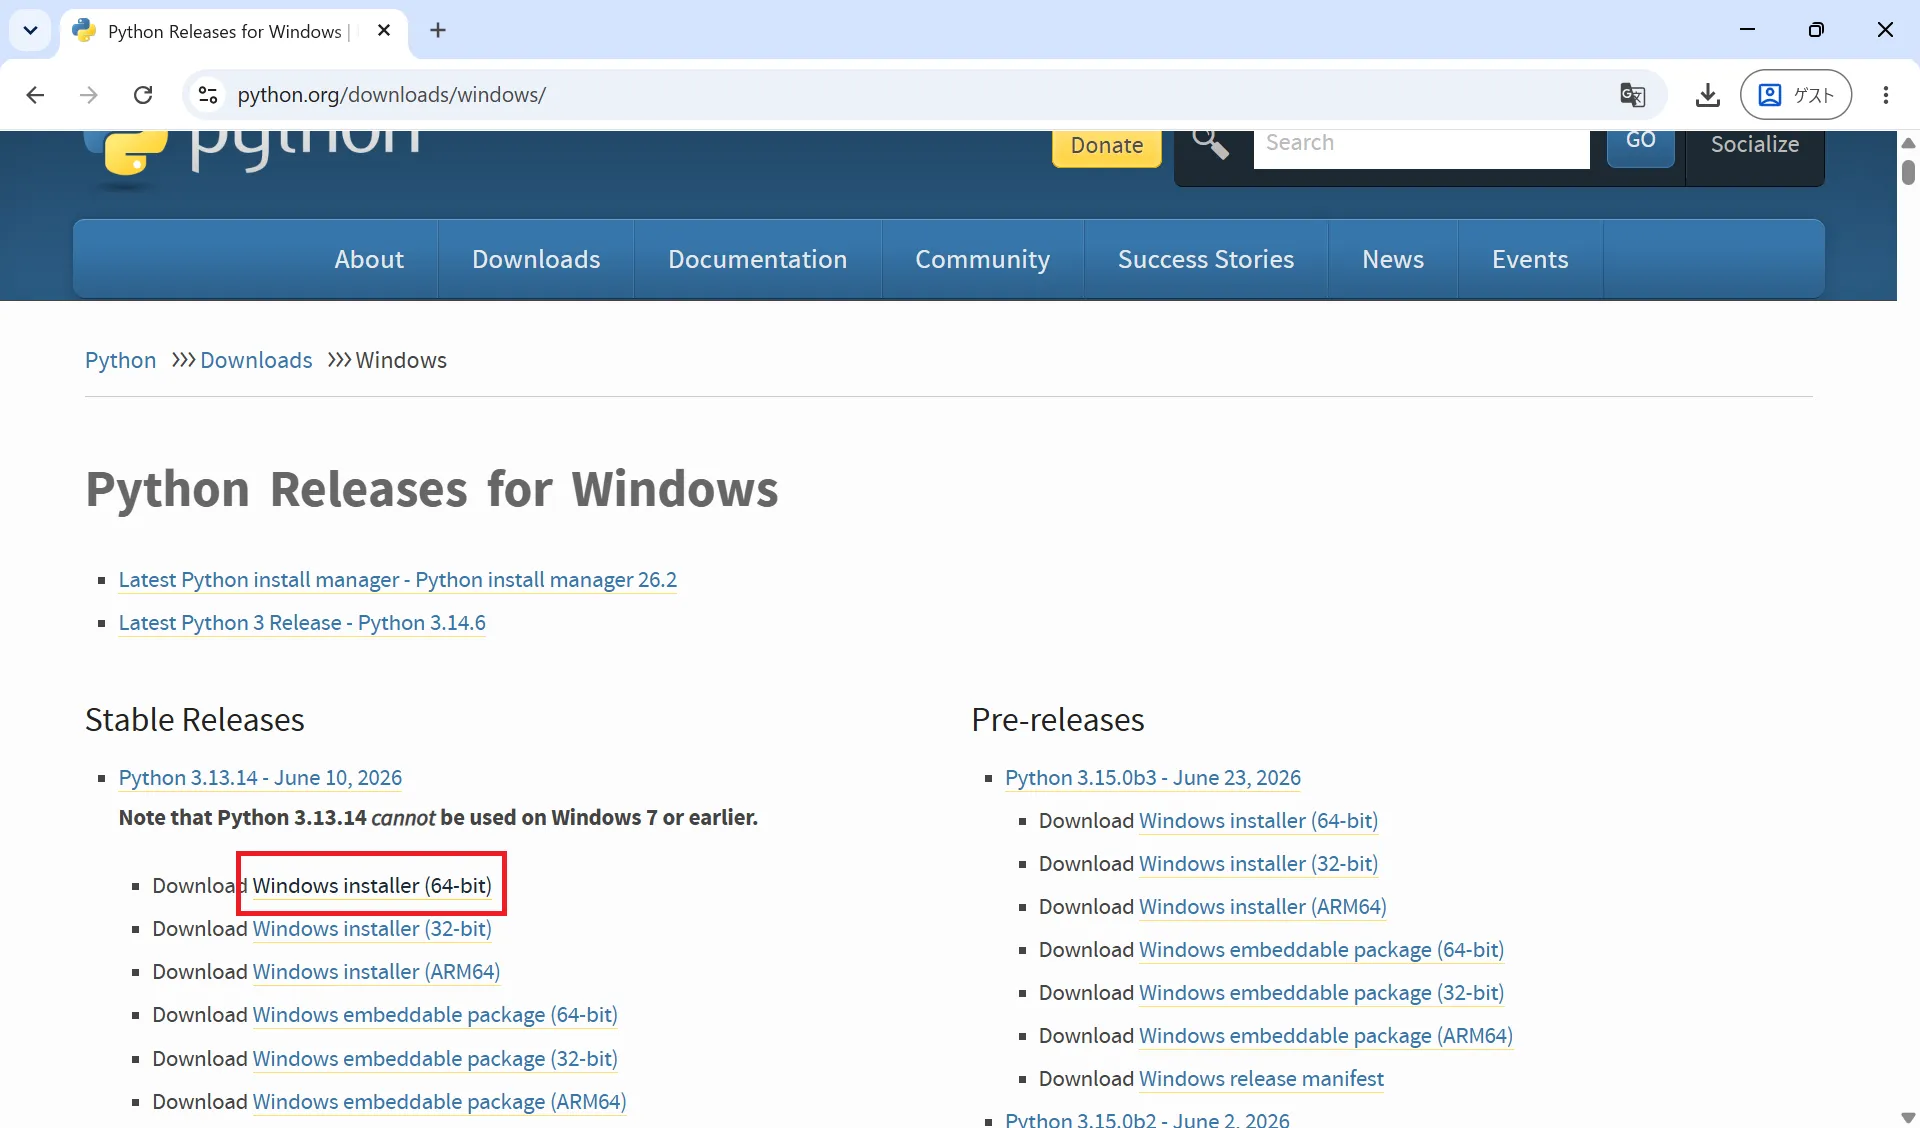Open Latest Python install manager 26.2 link
The width and height of the screenshot is (1920, 1128).
[398, 580]
